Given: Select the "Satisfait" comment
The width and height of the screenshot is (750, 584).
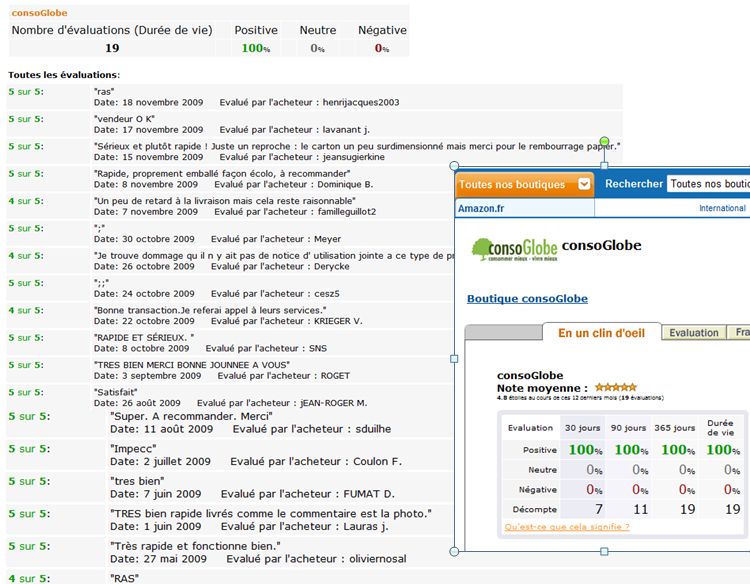Looking at the screenshot, I should pos(116,392).
